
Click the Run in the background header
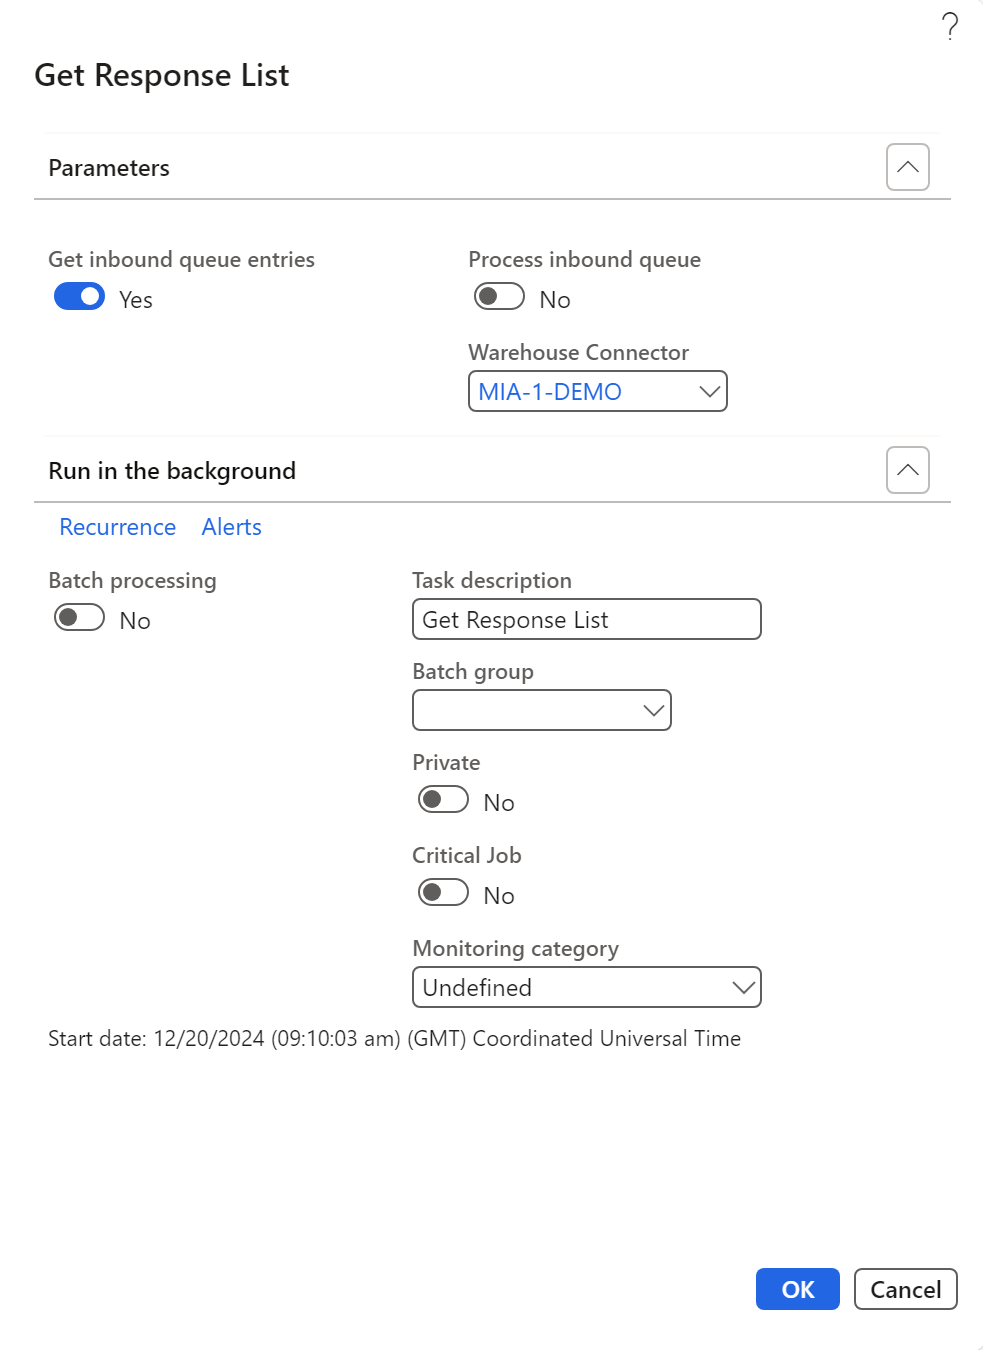pos(172,471)
